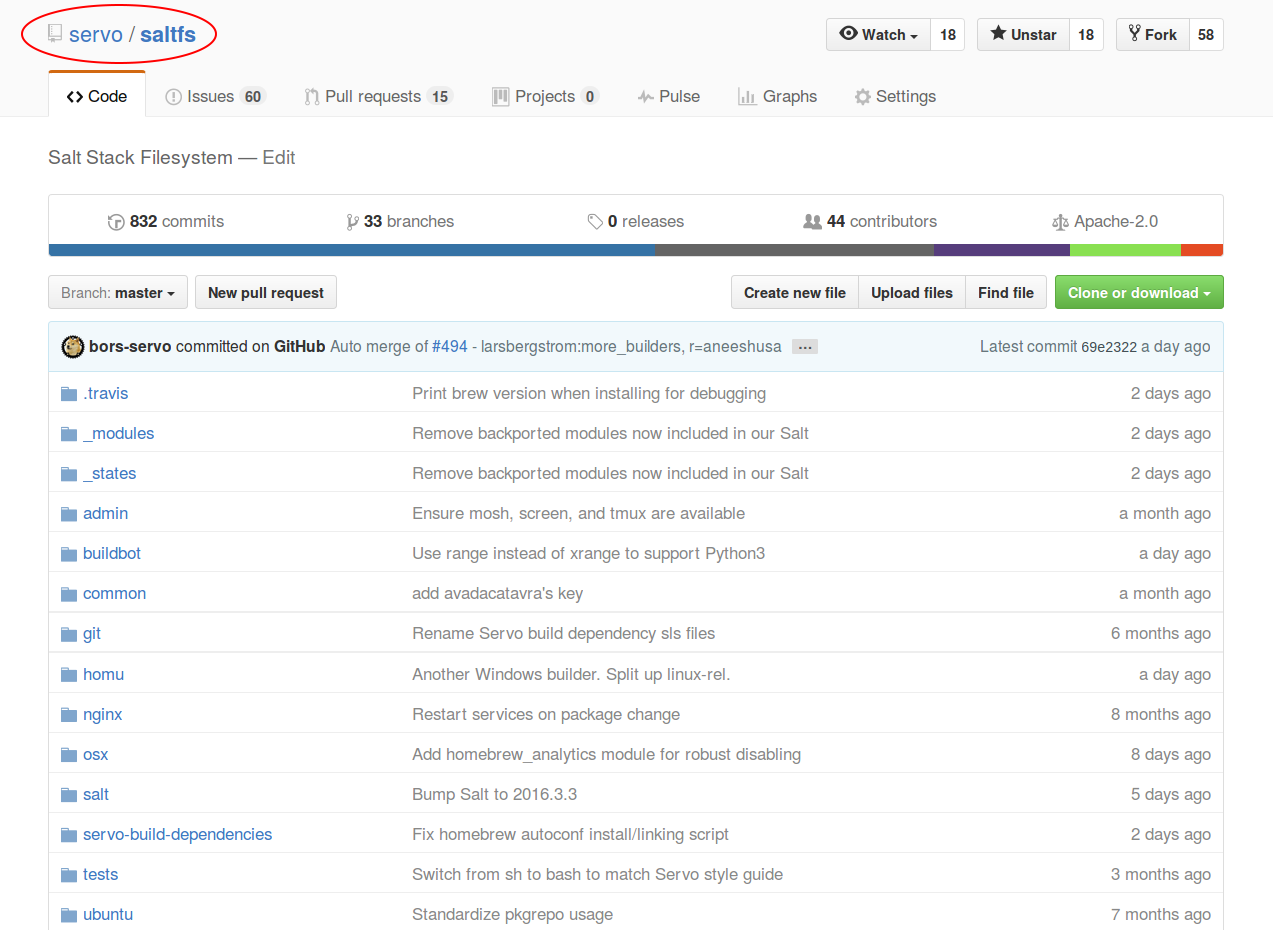Click the admin folder icon
1273x930 pixels.
[x=69, y=514]
